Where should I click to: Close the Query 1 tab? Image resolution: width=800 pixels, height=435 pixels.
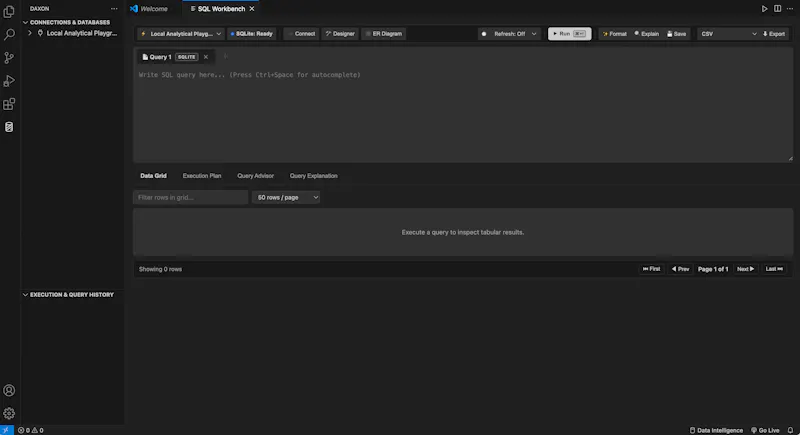pyautogui.click(x=206, y=57)
